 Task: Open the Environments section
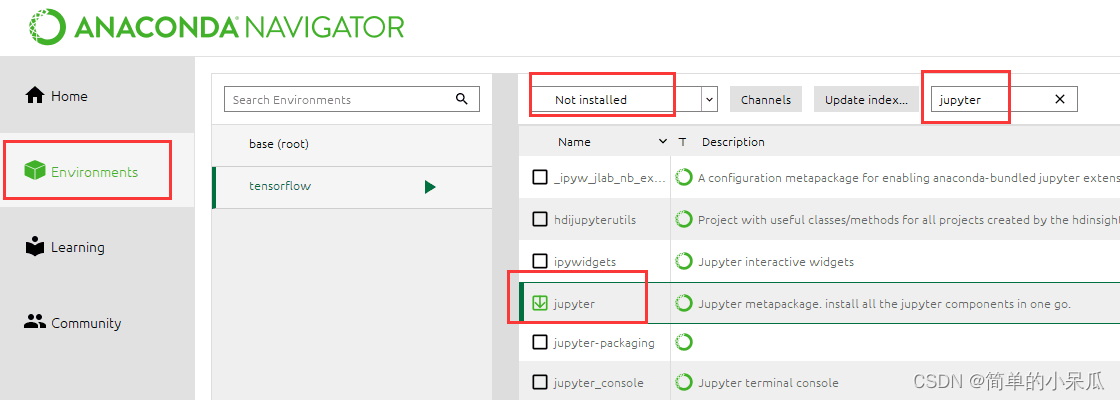coord(97,171)
